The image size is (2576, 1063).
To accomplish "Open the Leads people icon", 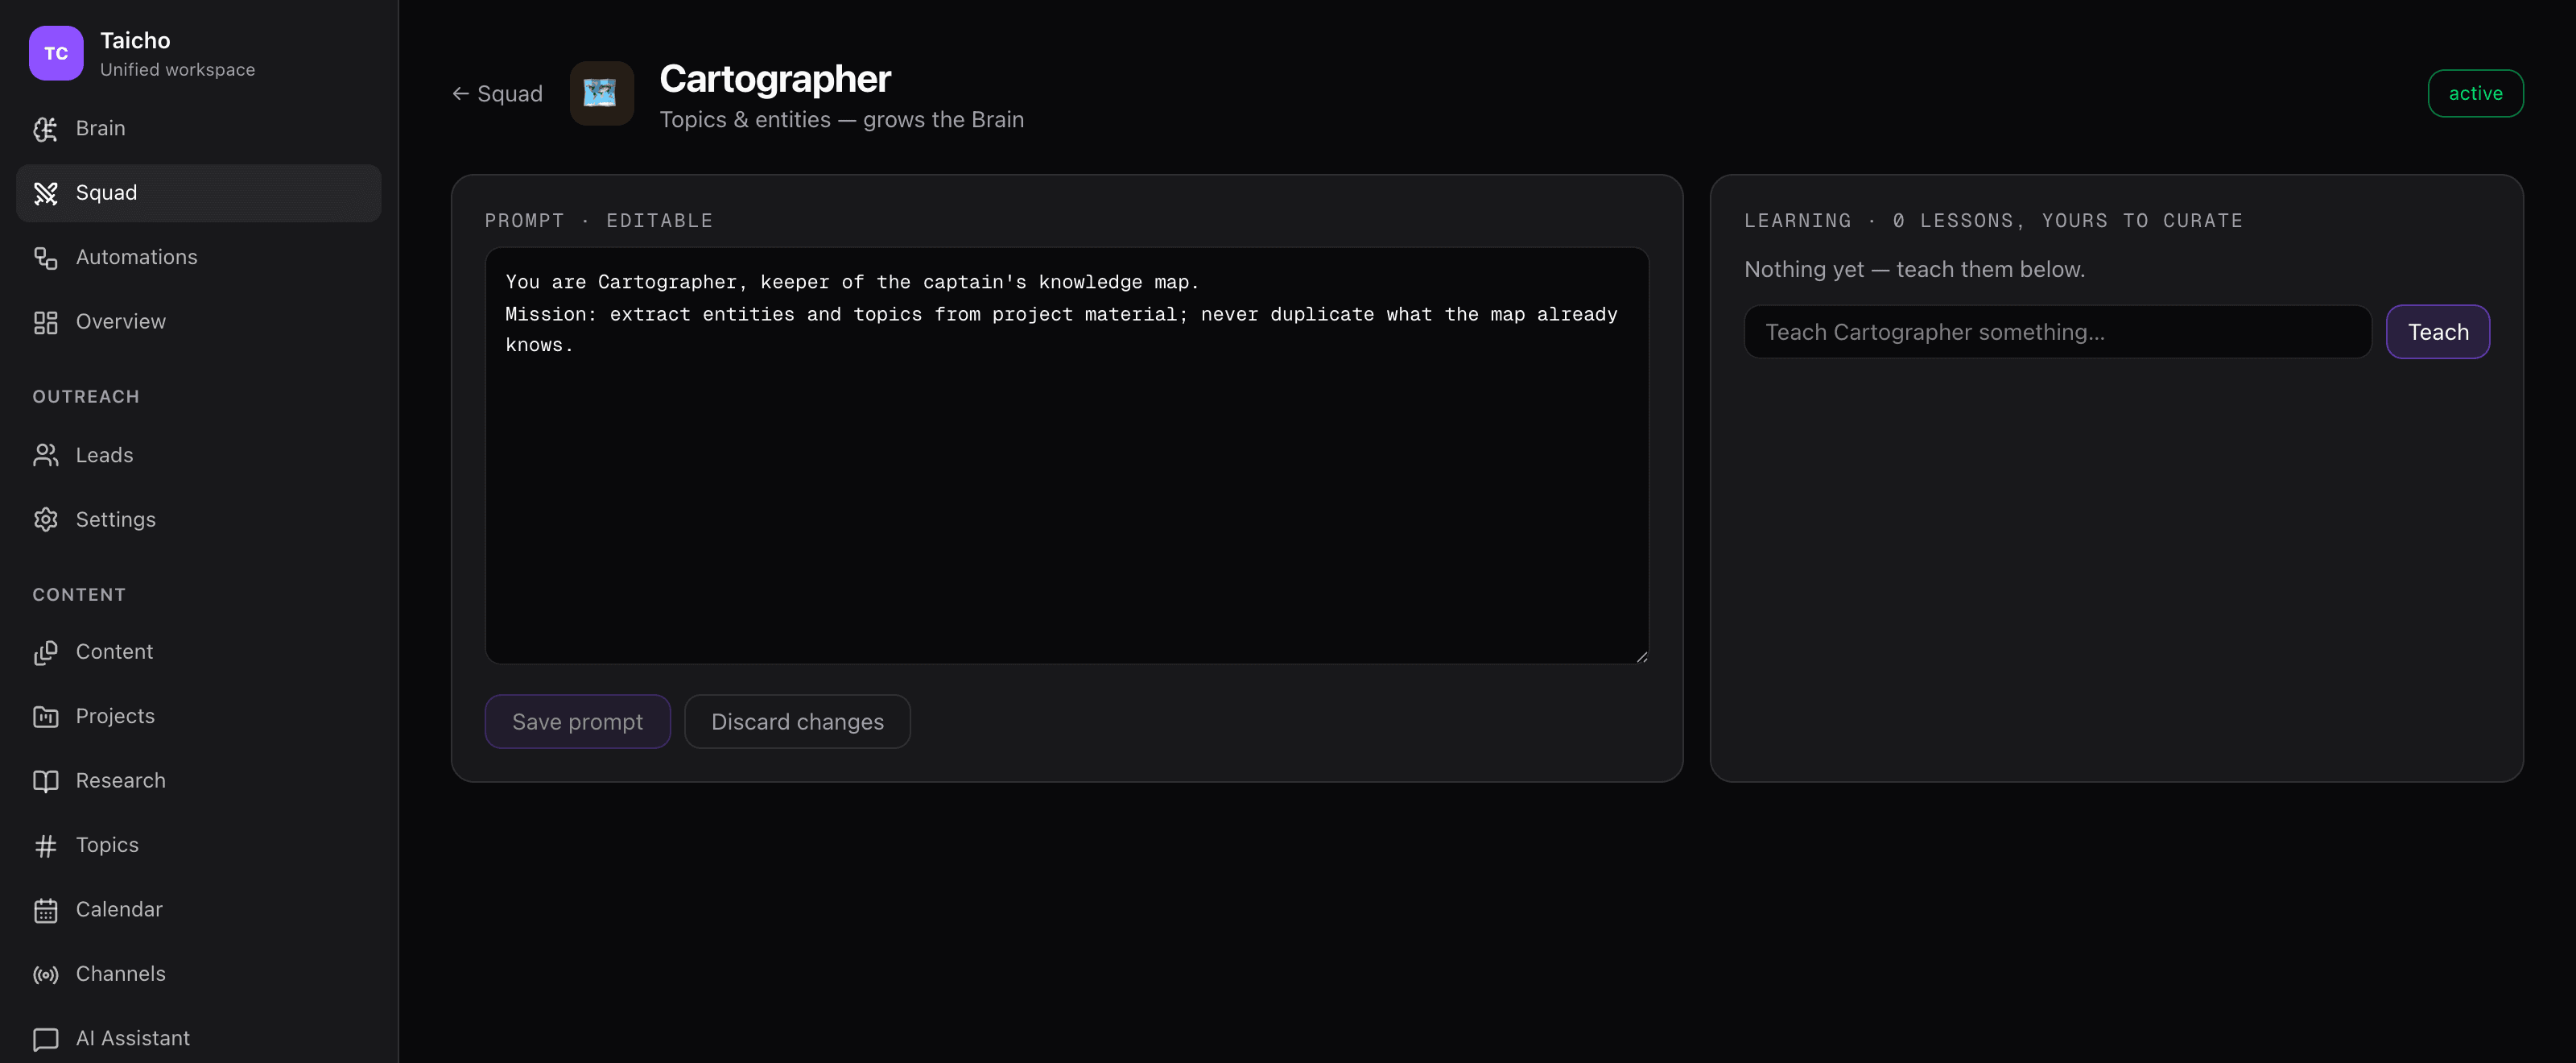I will point(46,455).
